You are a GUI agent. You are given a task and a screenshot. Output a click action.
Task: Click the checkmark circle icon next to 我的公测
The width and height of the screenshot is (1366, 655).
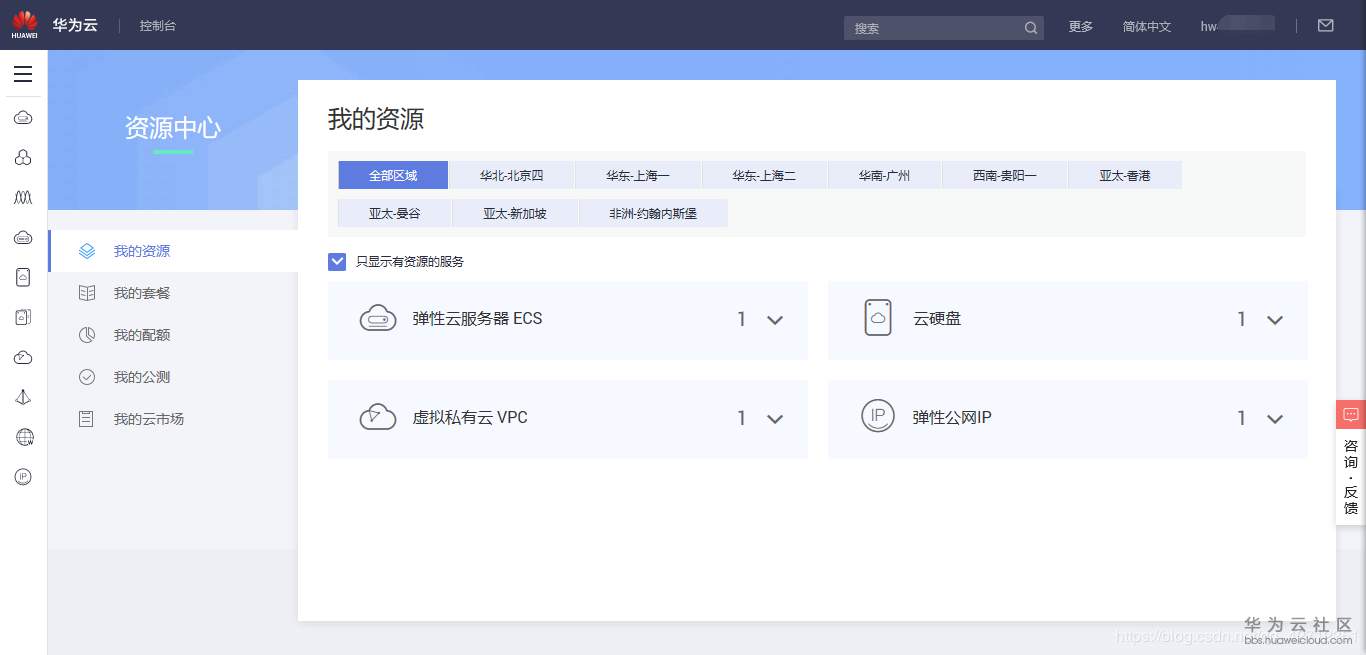click(87, 377)
